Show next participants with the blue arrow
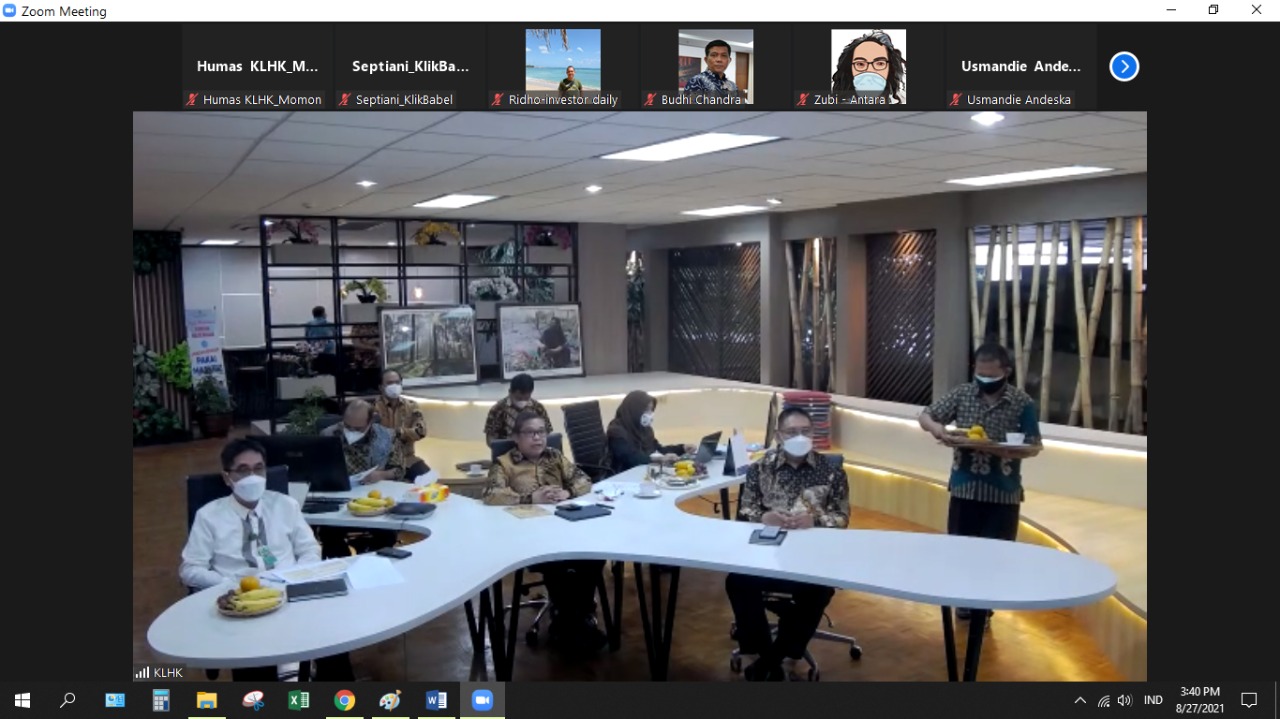This screenshot has height=719, width=1280. [1124, 67]
